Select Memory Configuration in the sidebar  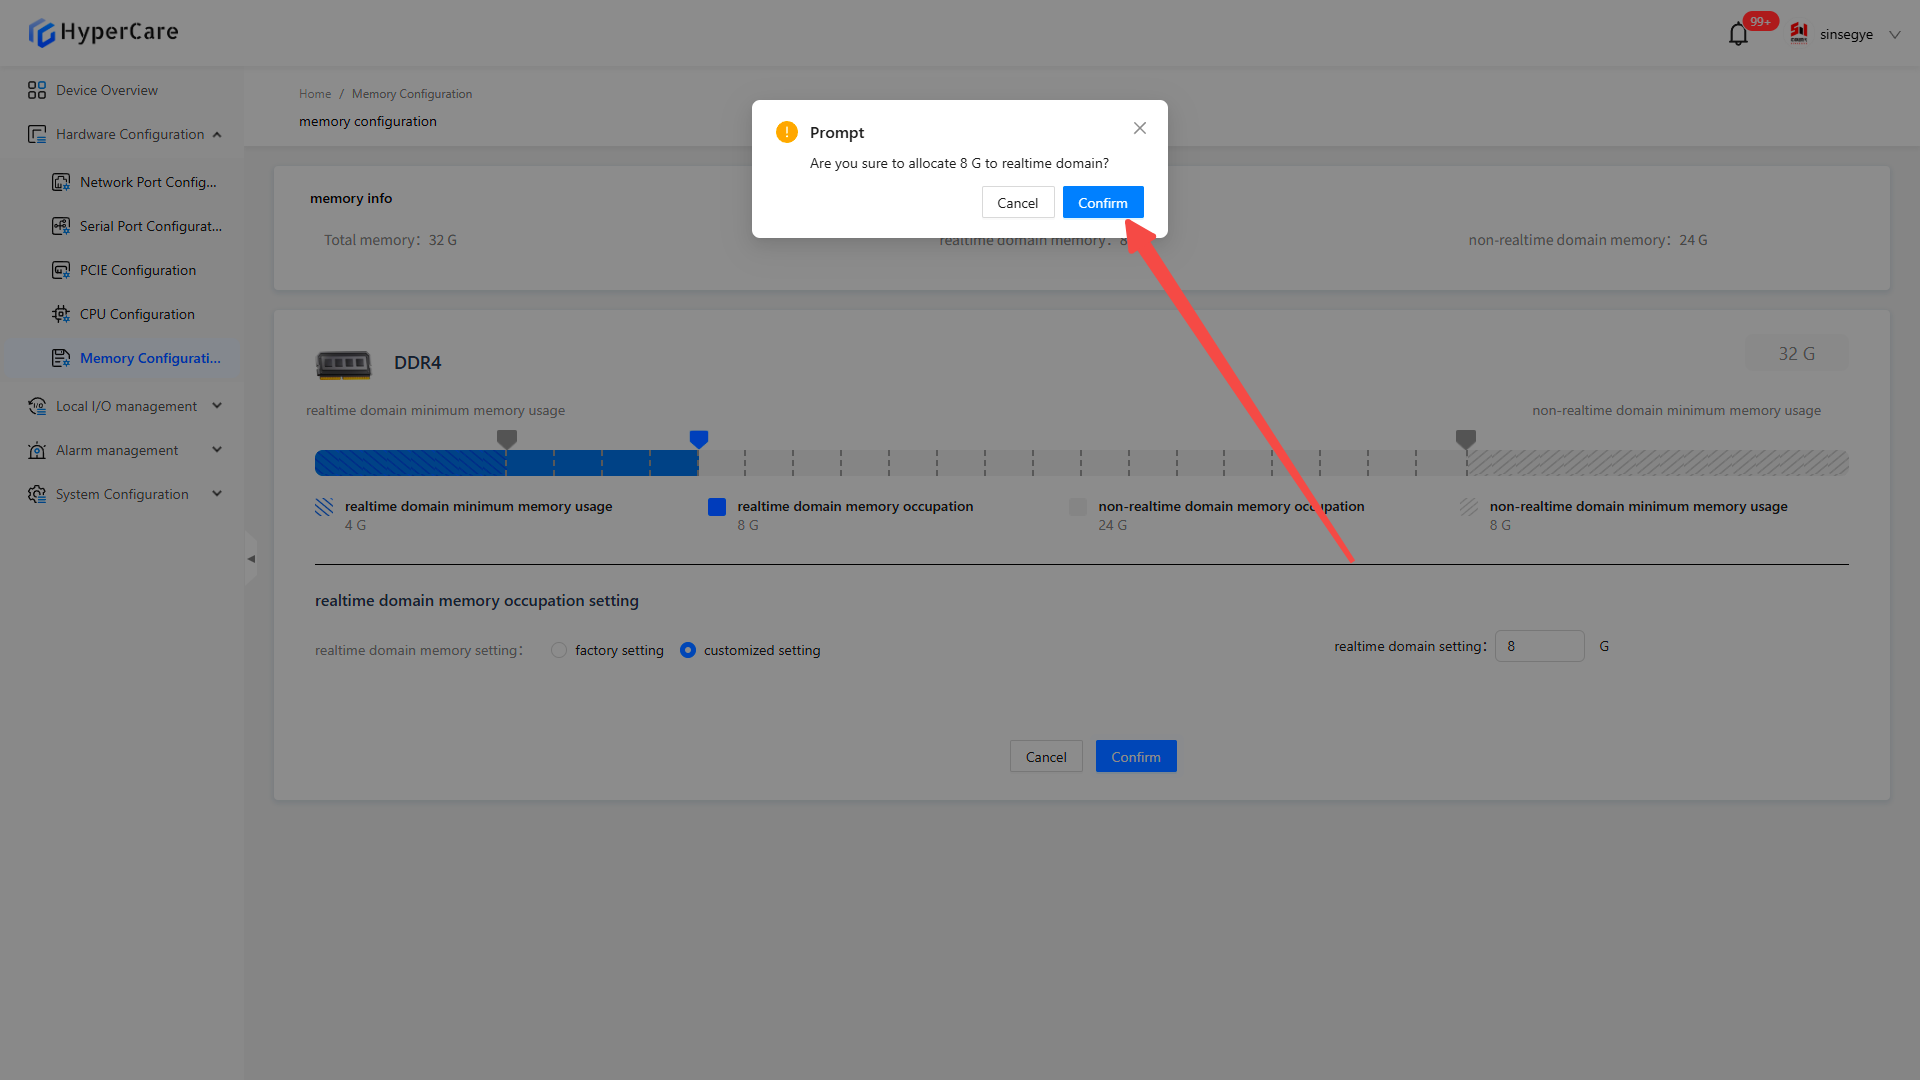[x=150, y=358]
